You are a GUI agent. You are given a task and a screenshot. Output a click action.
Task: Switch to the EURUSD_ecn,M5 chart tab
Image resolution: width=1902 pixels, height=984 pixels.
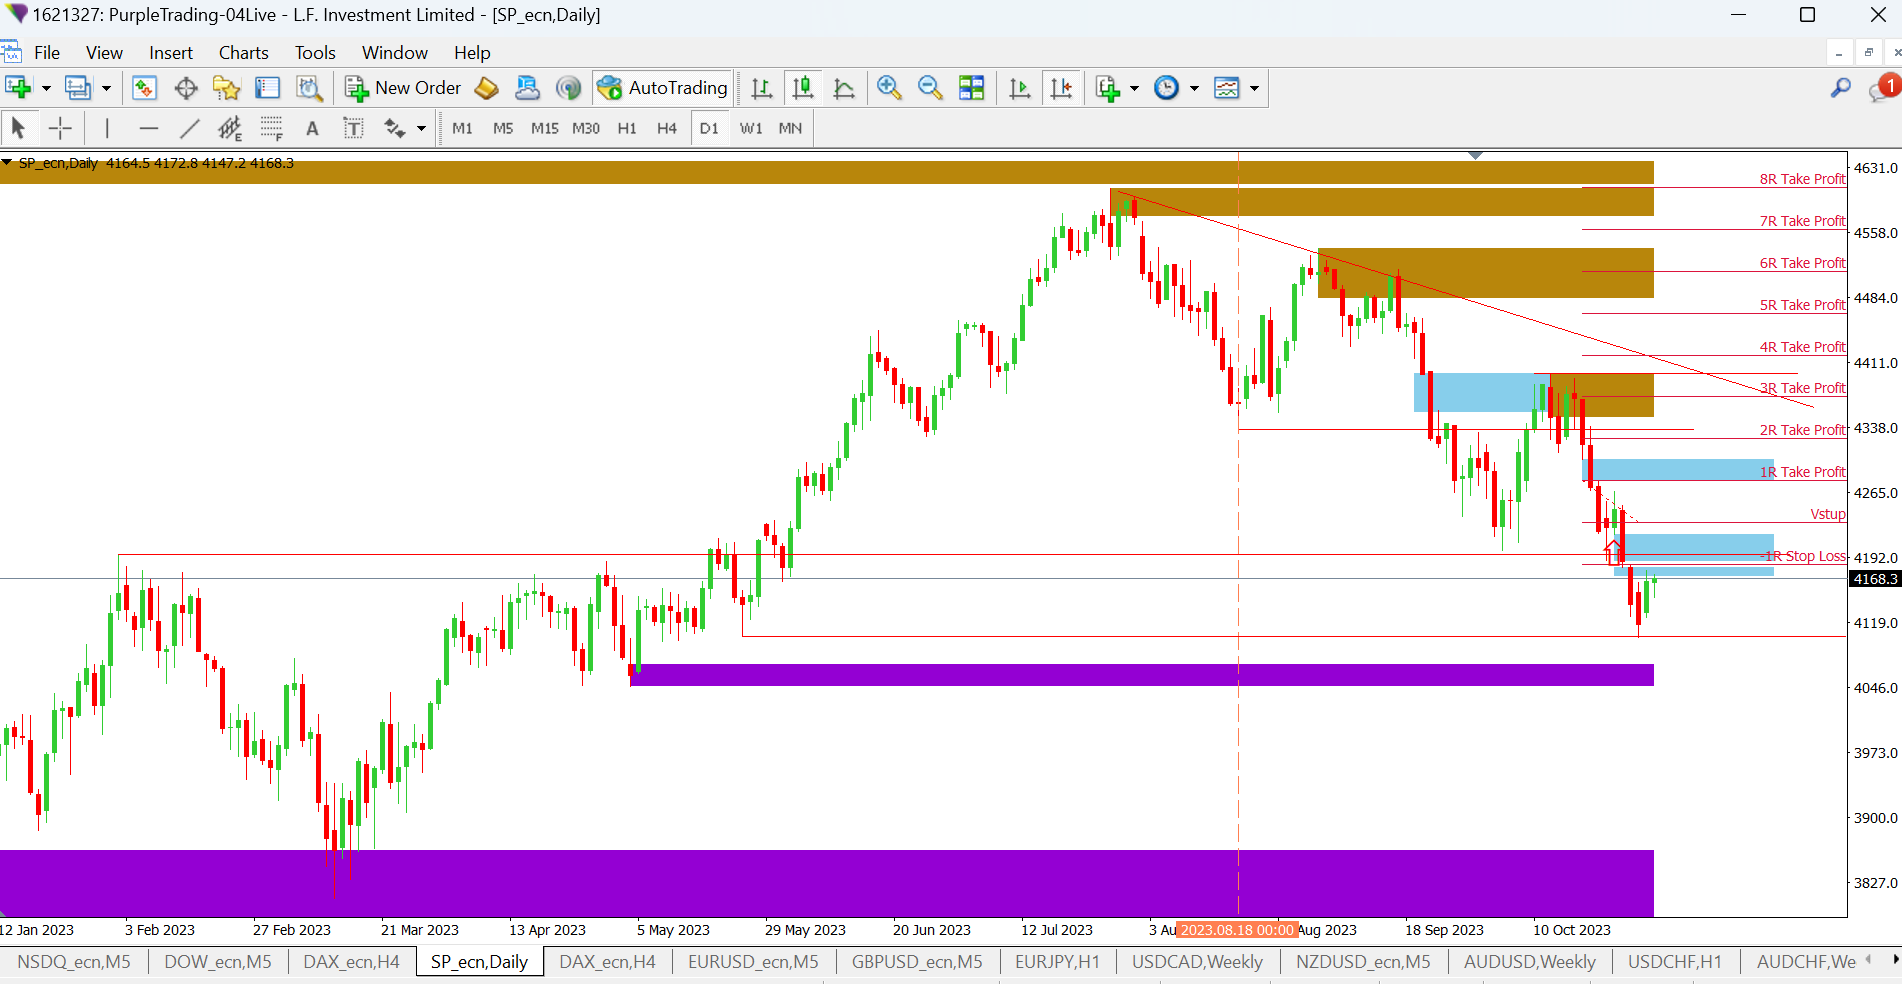pyautogui.click(x=752, y=961)
